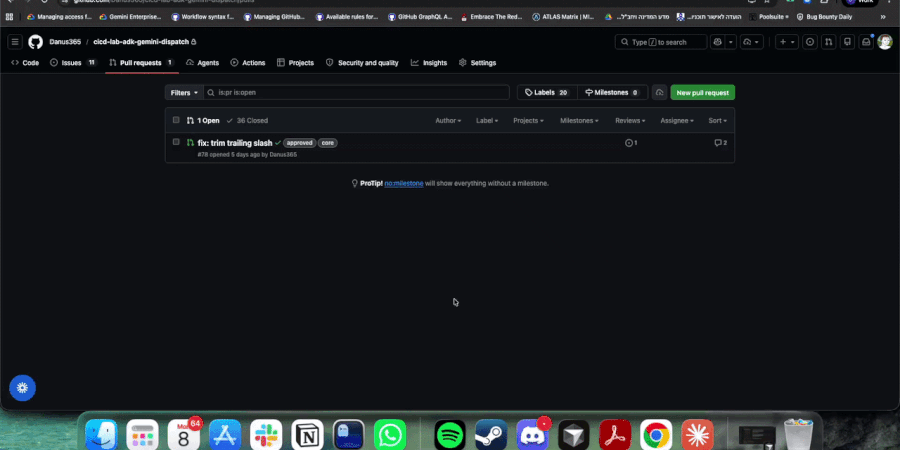Viewport: 900px width, 450px height.
Task: Open the plus Create new menu
Action: point(787,42)
